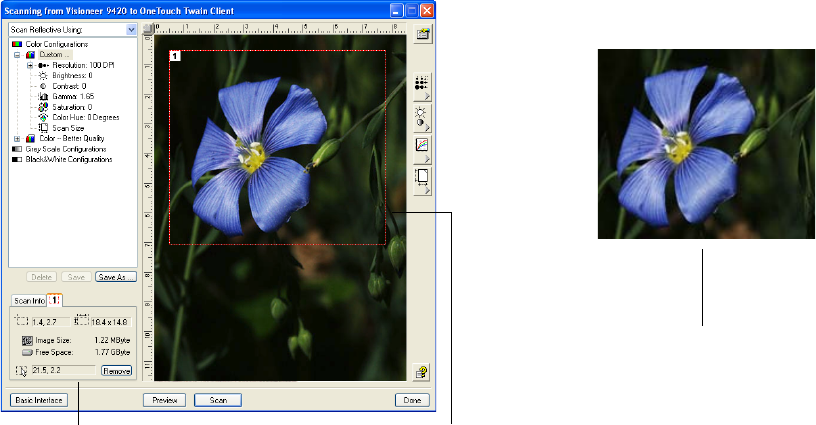The image size is (816, 425).
Task: Click the scan size tool button
Action: pos(422,177)
